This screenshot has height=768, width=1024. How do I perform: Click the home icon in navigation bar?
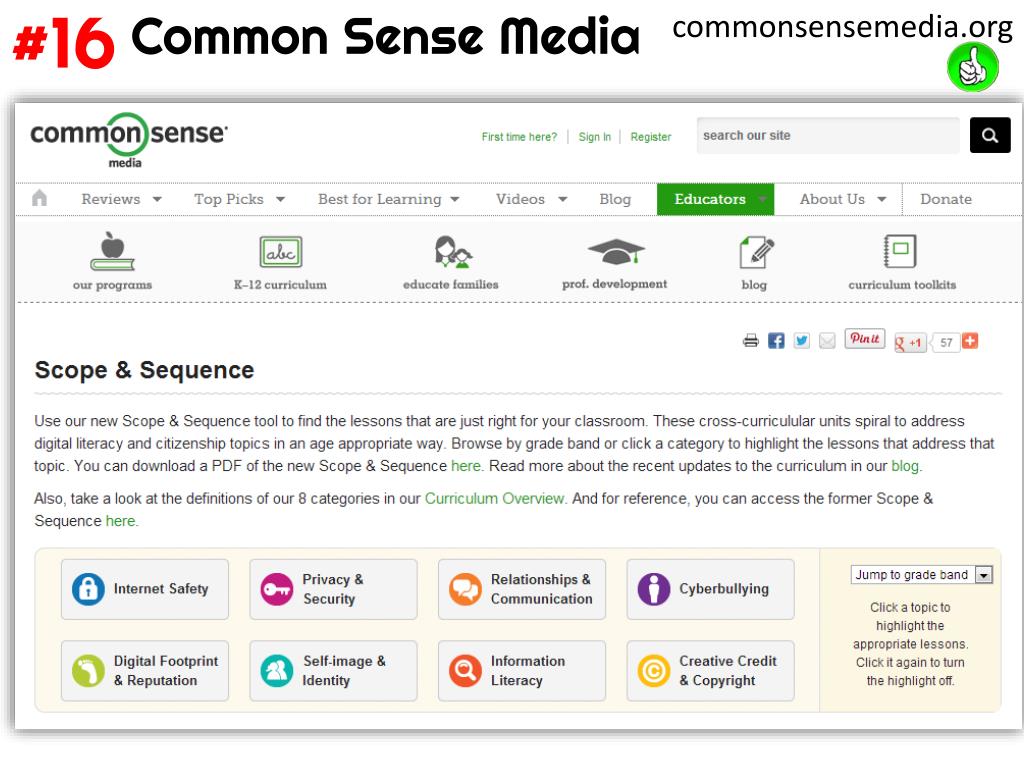(39, 198)
